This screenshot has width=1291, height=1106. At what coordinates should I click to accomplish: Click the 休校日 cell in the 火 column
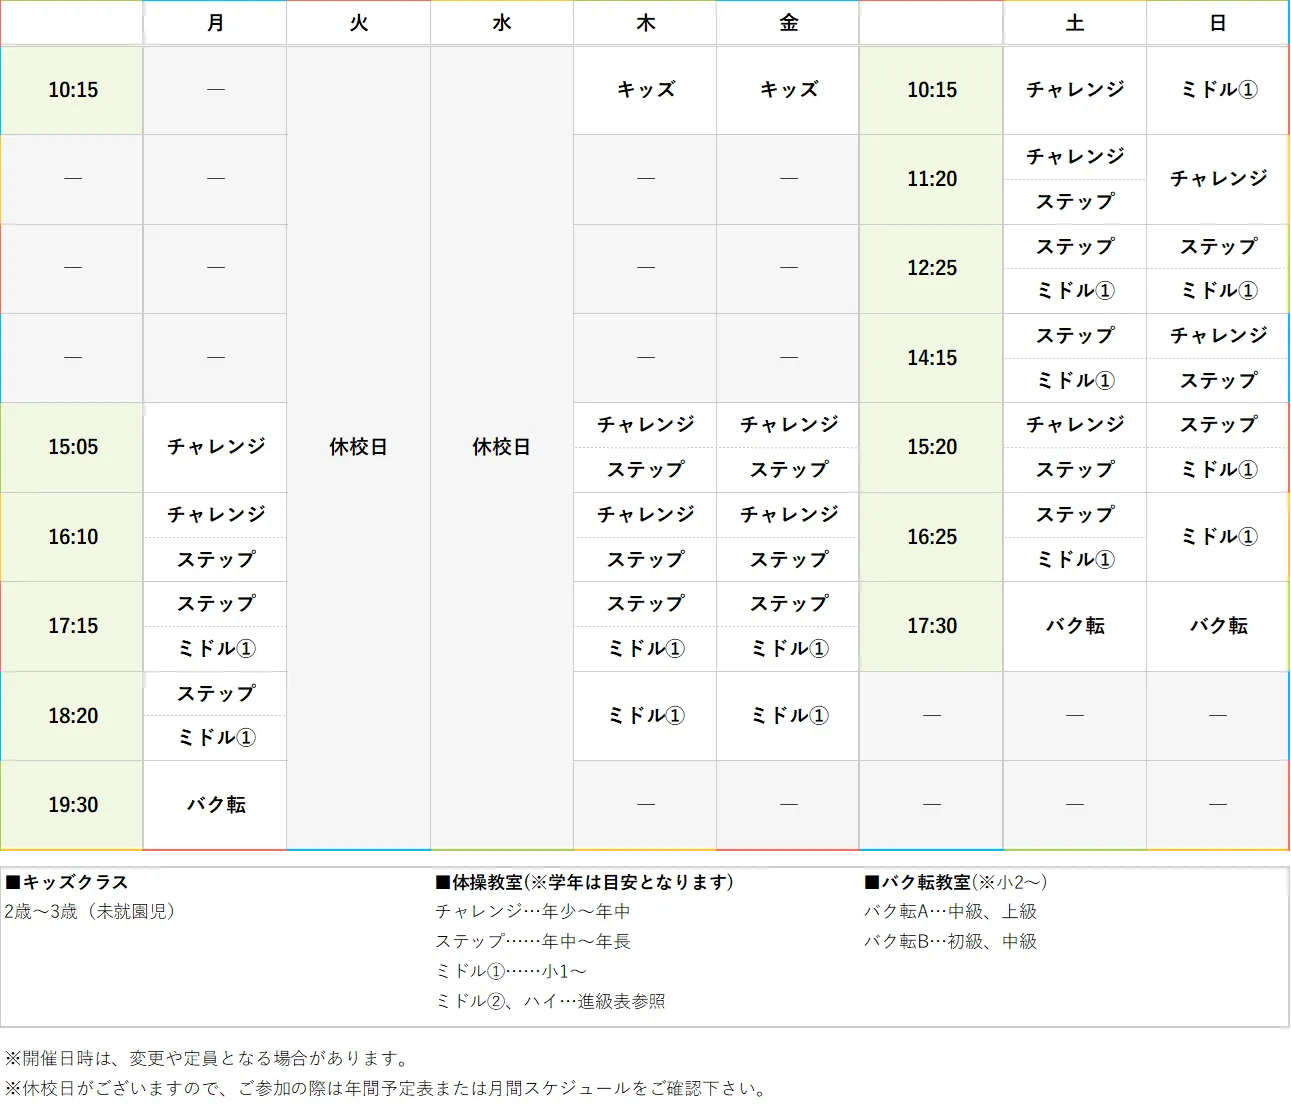tap(358, 447)
